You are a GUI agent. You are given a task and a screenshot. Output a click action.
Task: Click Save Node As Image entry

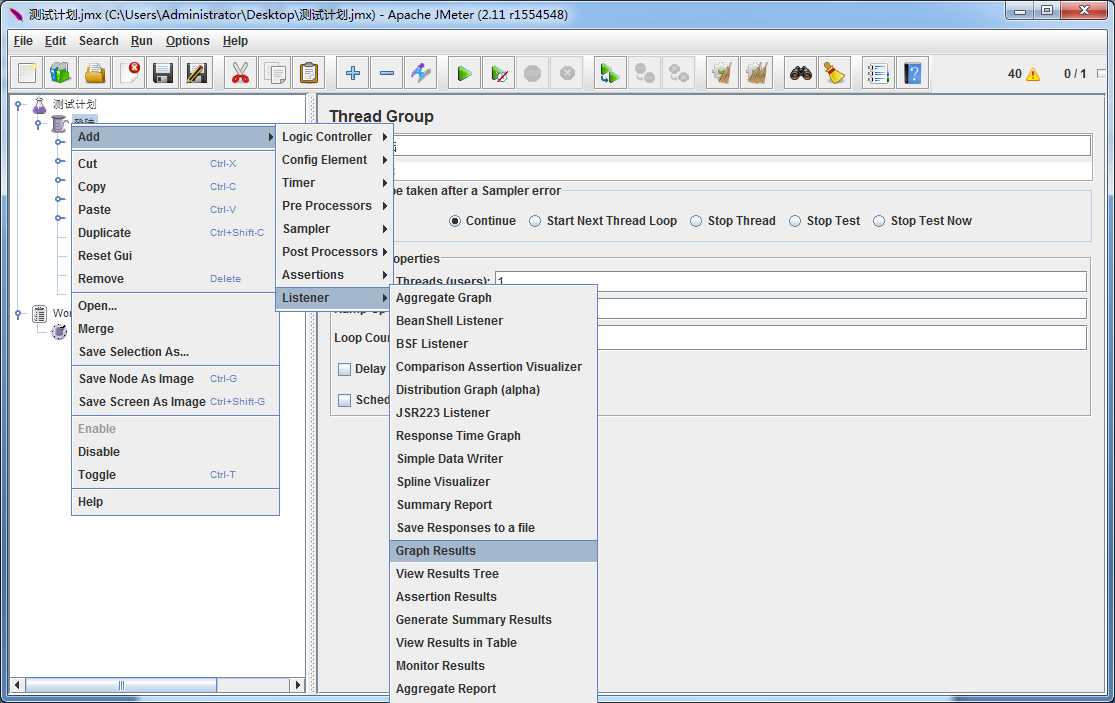click(x=175, y=379)
